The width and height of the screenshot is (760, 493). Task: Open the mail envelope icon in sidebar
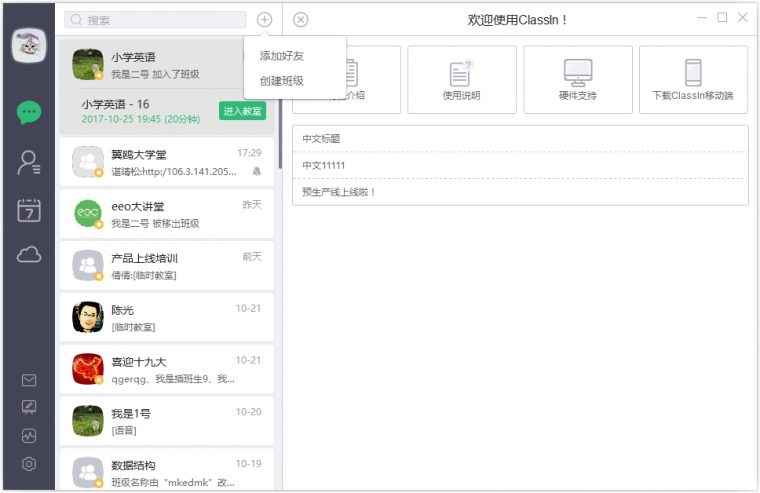click(29, 380)
